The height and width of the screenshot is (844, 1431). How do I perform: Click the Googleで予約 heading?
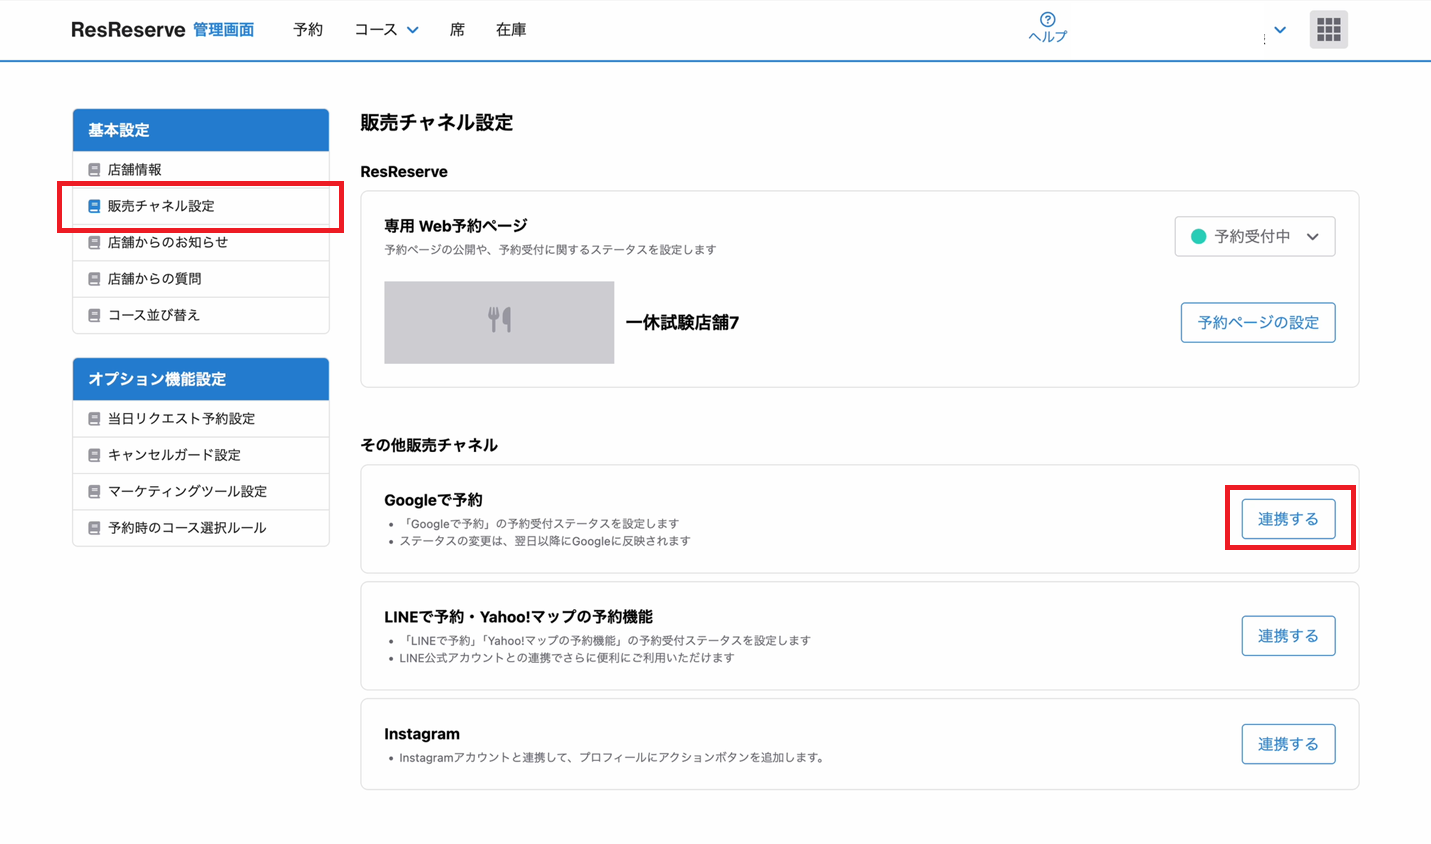tap(433, 500)
